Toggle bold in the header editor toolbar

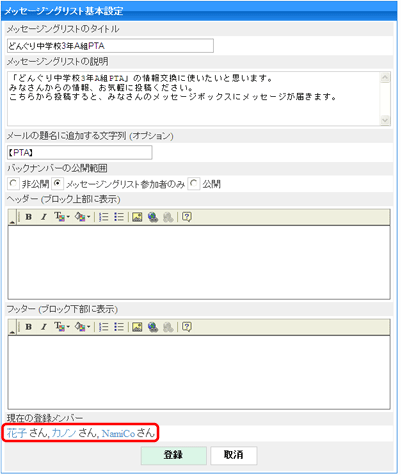pyautogui.click(x=29, y=217)
